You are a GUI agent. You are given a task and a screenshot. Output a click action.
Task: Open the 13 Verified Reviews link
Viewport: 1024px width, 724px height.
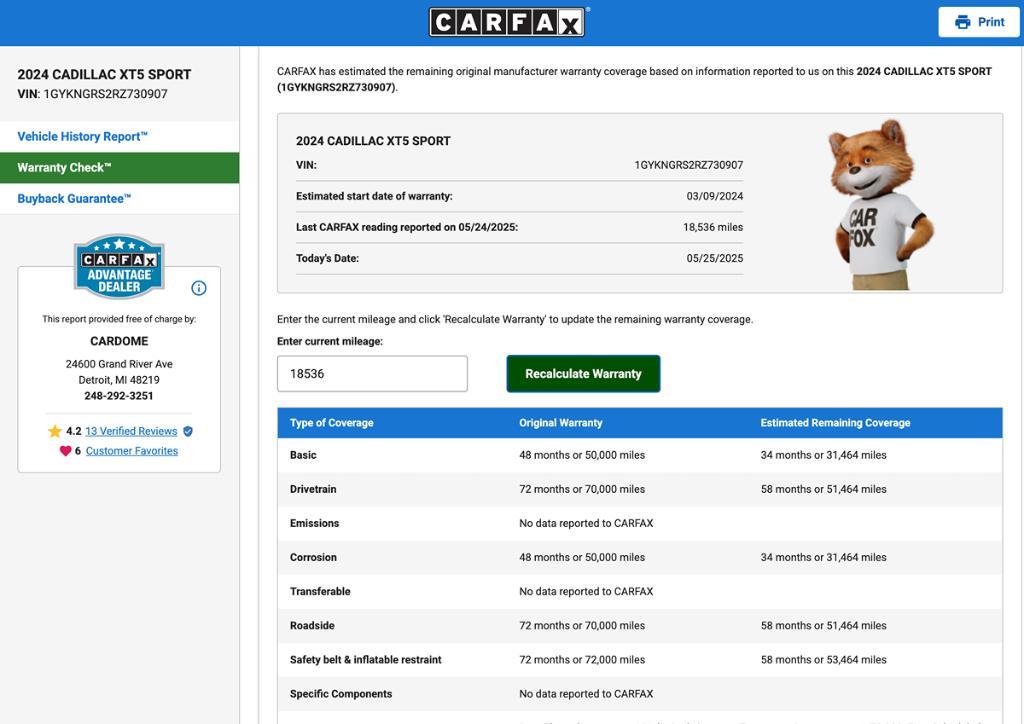(x=131, y=431)
